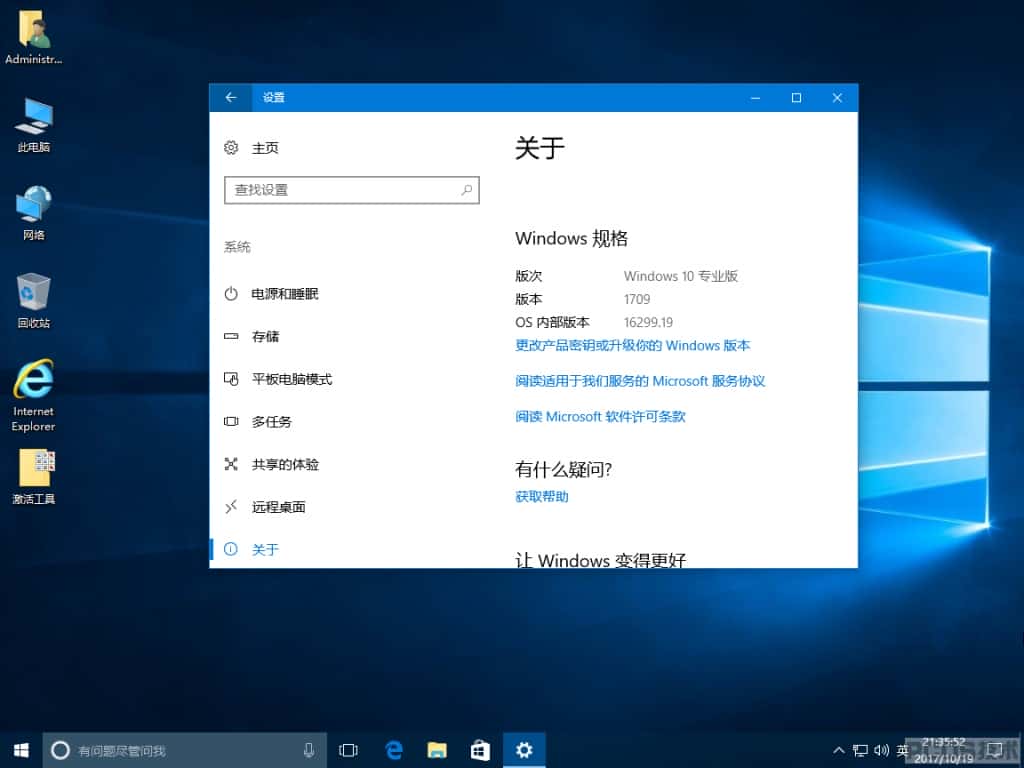Screen dimensions: 1024x768
Task: Click the Windows 规格 heading
Action: 571,238
